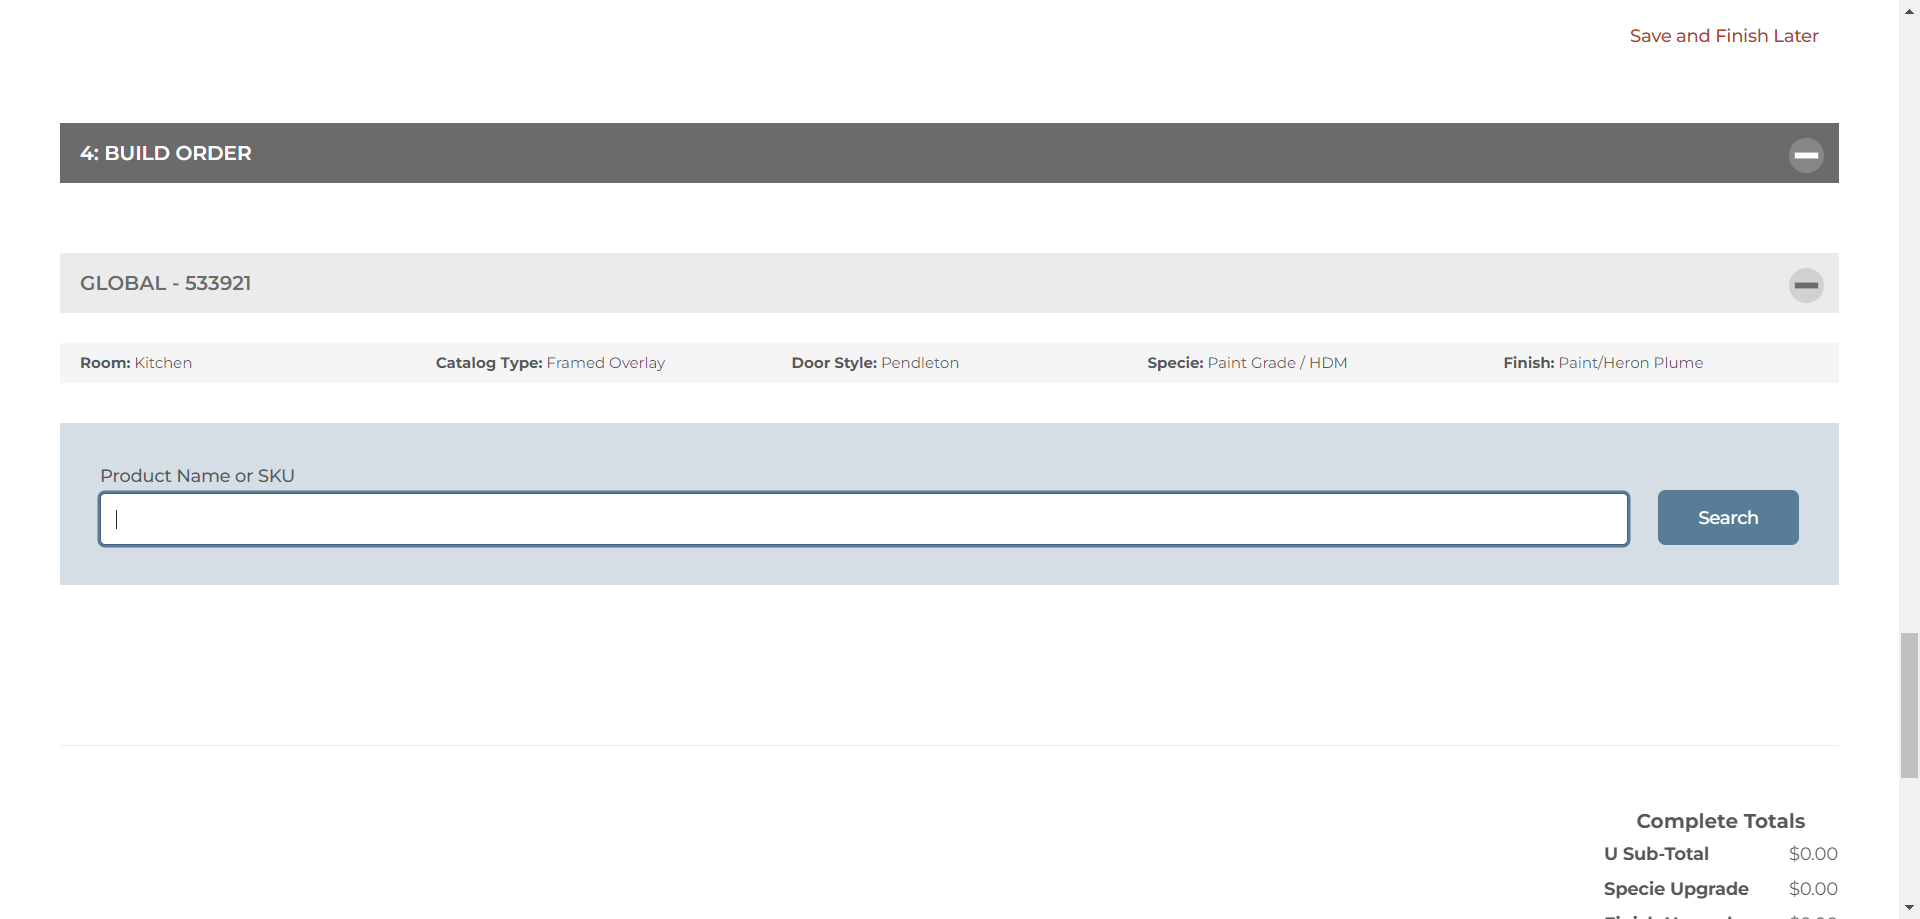The image size is (1920, 919).
Task: Collapse the Global - 533921 minus icon
Action: [x=1805, y=285]
